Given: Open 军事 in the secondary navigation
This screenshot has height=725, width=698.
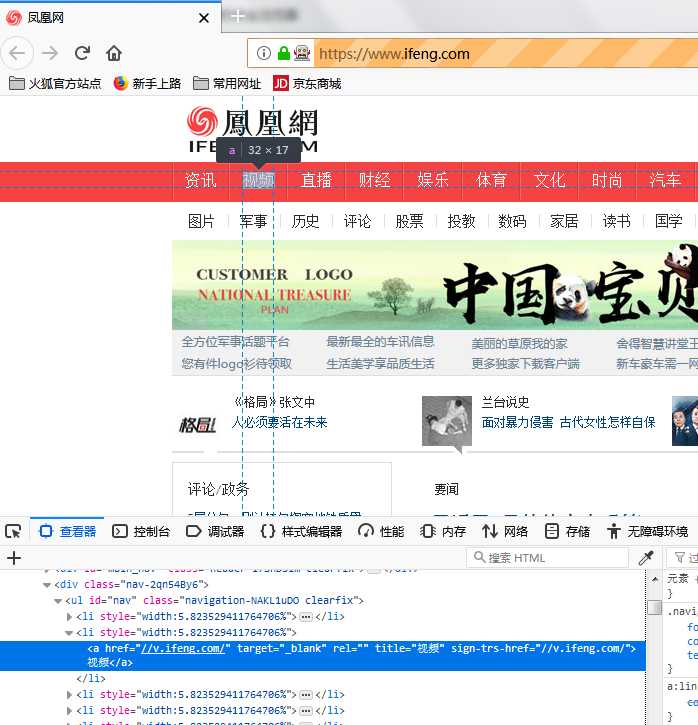Looking at the screenshot, I should [x=253, y=221].
